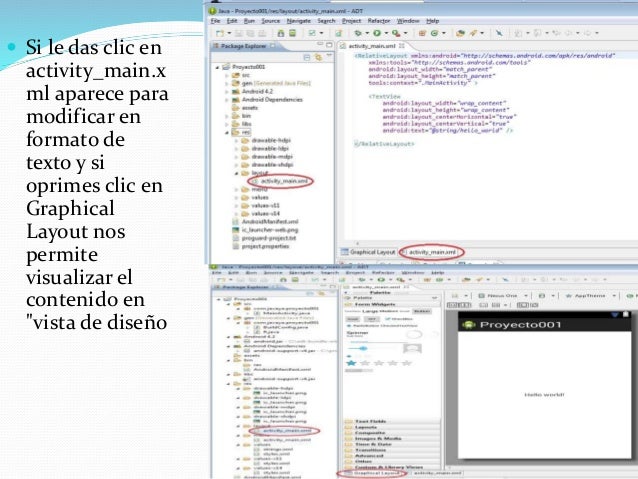Open Navigate menu in XML editor window
The height and width of the screenshot is (479, 638).
(x=299, y=21)
